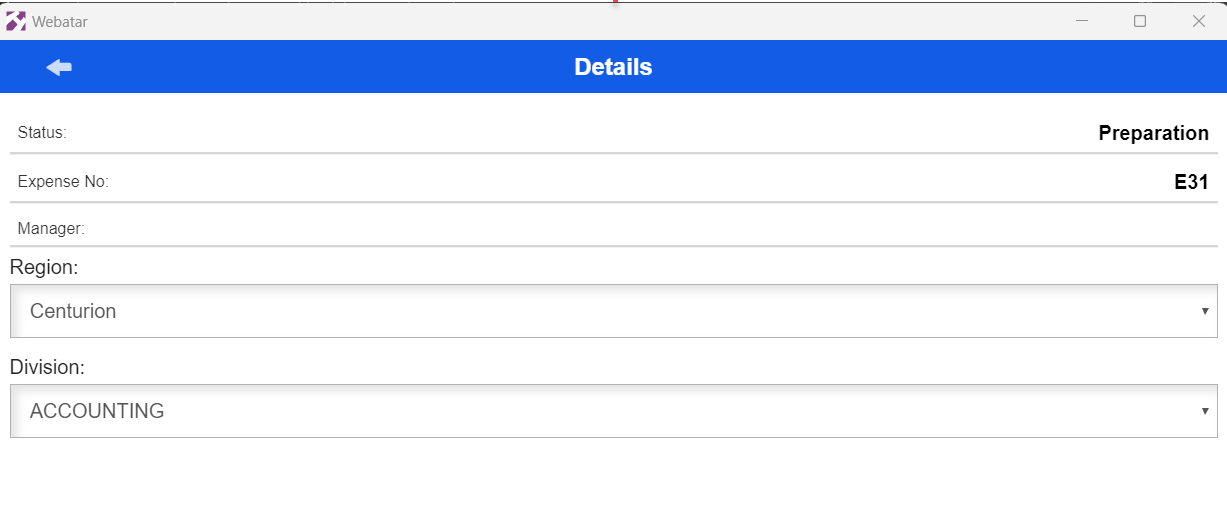Minimize the Webatar window
Viewport: 1227px width, 509px height.
pyautogui.click(x=1081, y=21)
